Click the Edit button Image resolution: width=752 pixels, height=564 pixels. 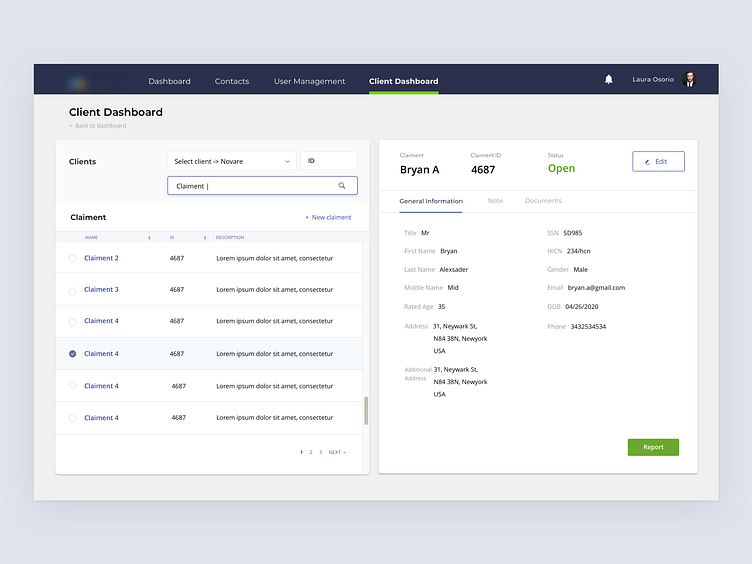[x=658, y=161]
